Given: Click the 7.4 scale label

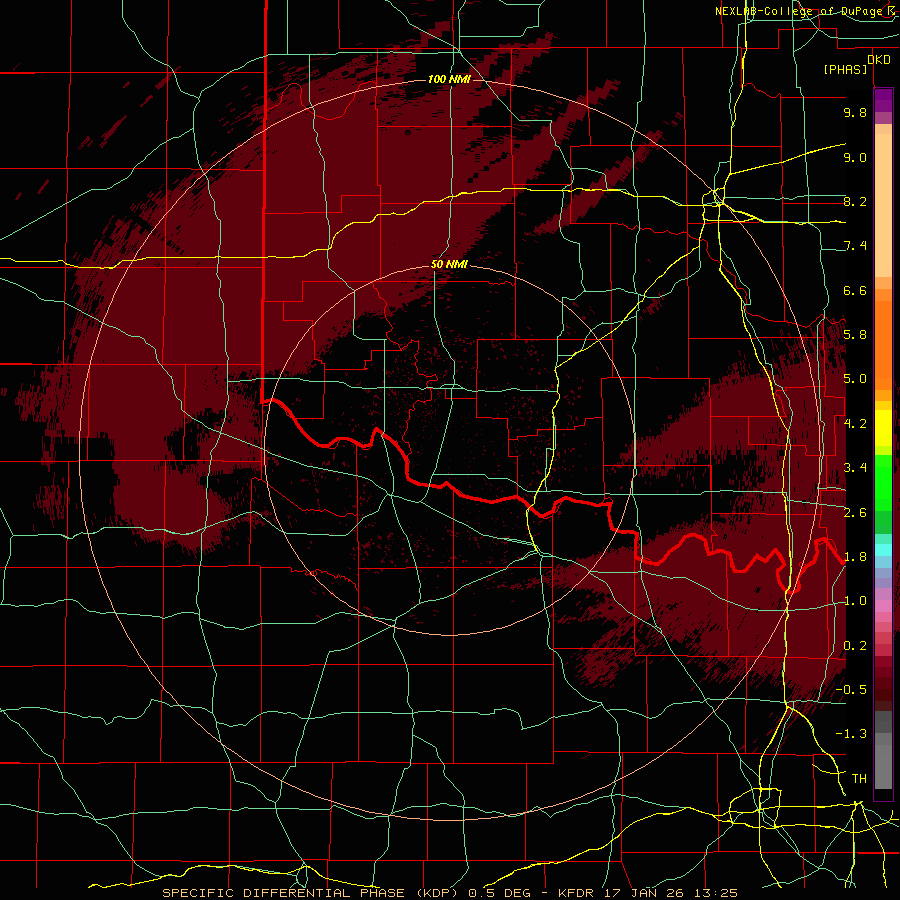Looking at the screenshot, I should (855, 246).
